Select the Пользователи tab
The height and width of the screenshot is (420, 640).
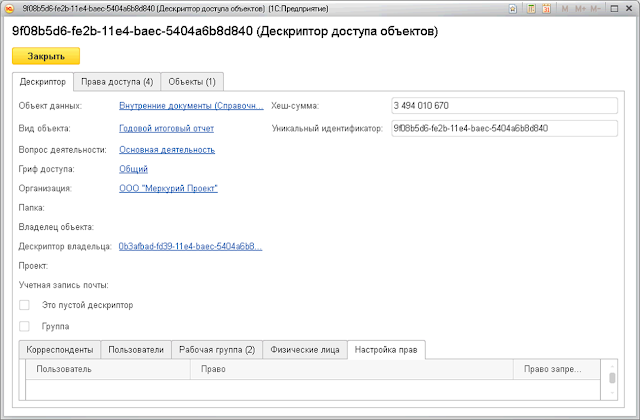[136, 350]
